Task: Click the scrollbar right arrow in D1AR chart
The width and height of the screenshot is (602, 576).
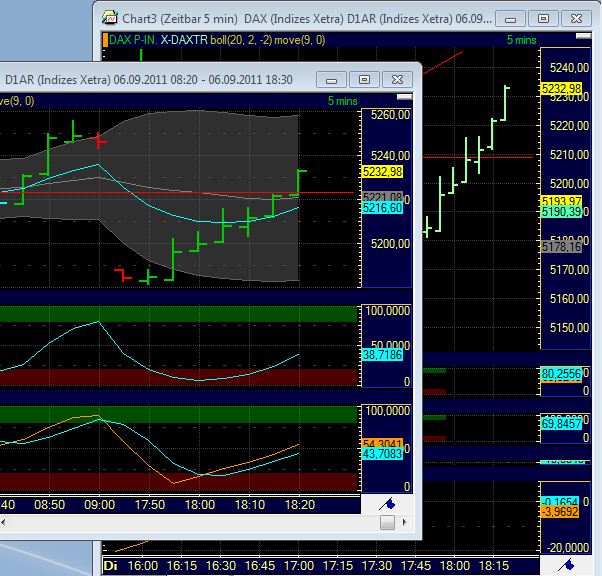Action: [404, 522]
